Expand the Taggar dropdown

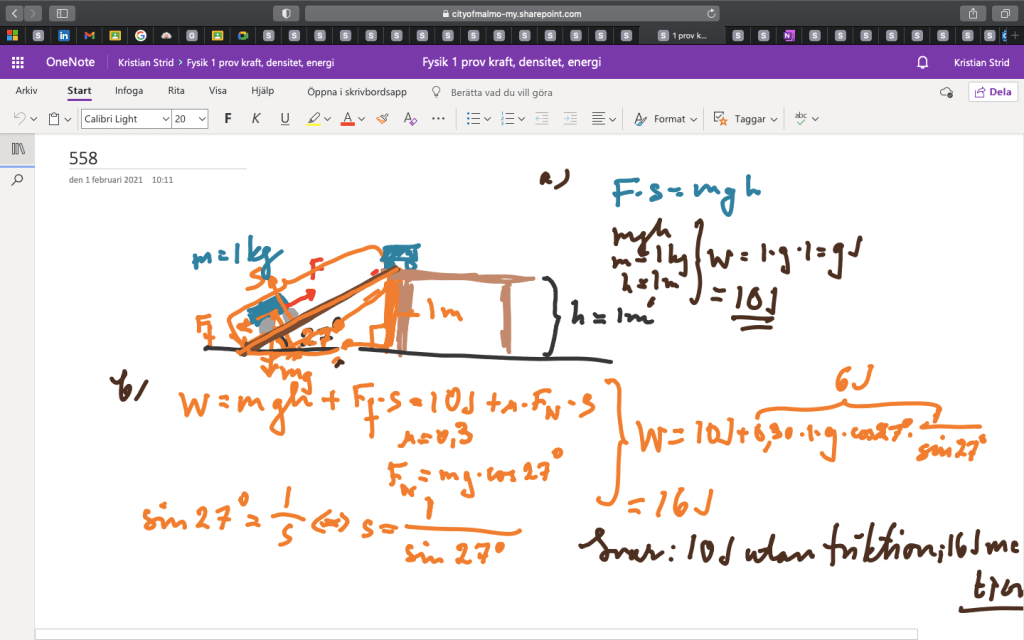pyautogui.click(x=773, y=119)
